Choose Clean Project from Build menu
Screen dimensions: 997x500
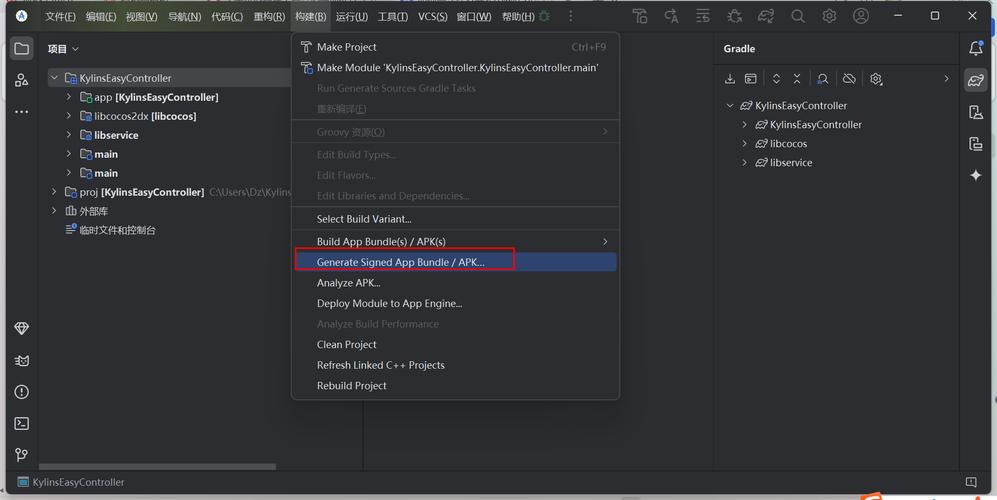[x=347, y=344]
